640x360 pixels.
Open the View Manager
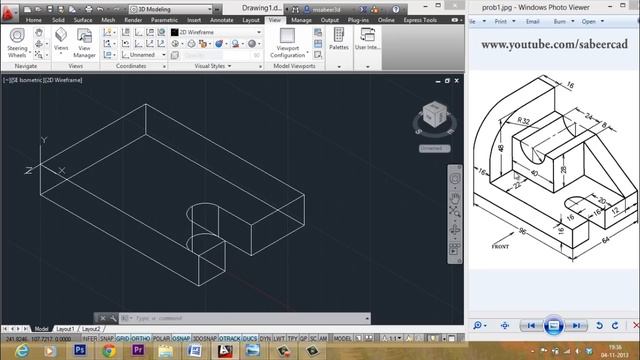[x=84, y=43]
